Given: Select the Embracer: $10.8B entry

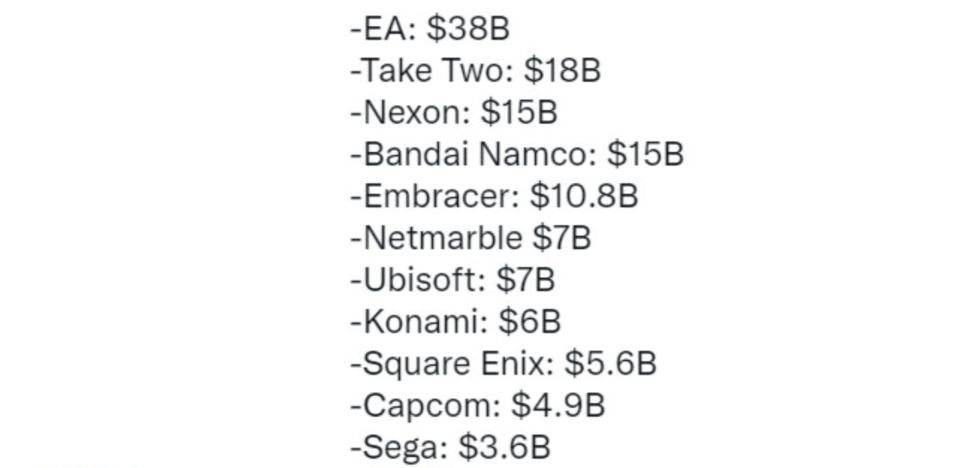Looking at the screenshot, I should [x=494, y=196].
